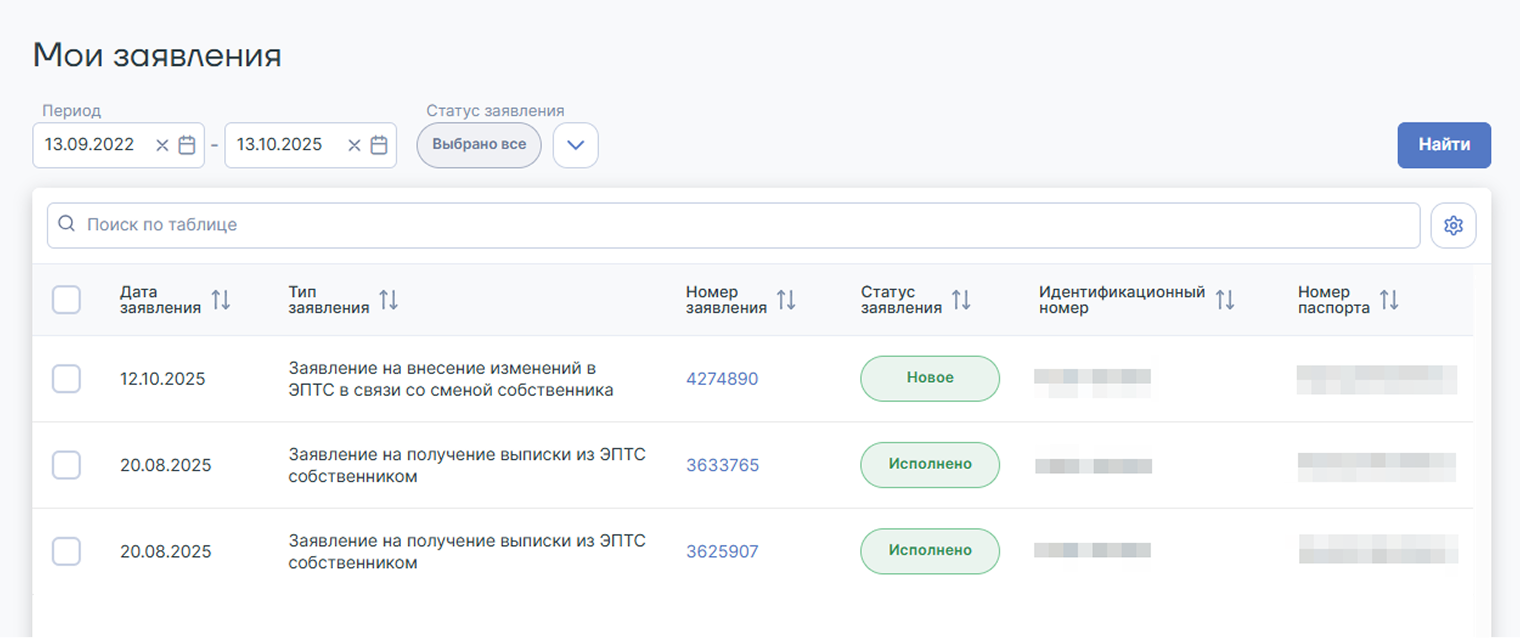1520x638 pixels.
Task: Open application number 4274890 link
Action: (x=722, y=379)
